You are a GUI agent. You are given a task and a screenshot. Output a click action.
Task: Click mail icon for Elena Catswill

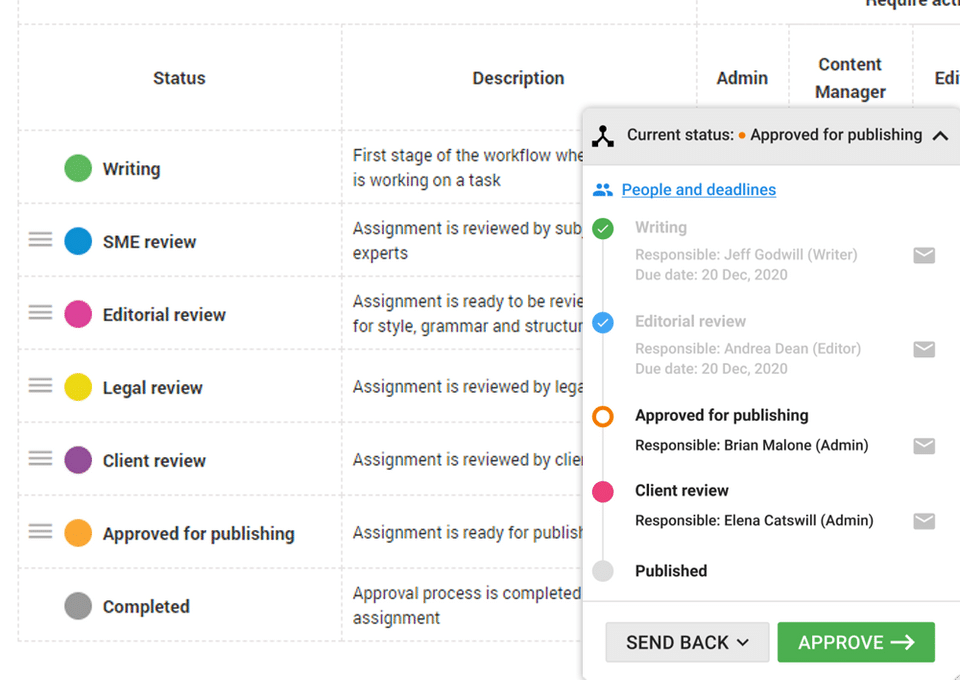point(924,521)
